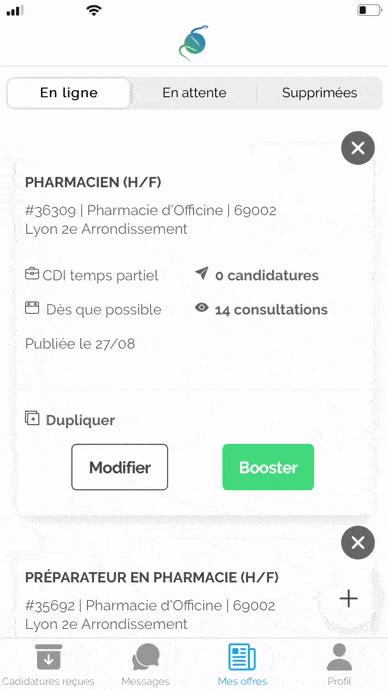The height and width of the screenshot is (690, 388).
Task: Select the Mes offres newspaper icon
Action: [x=242, y=657]
